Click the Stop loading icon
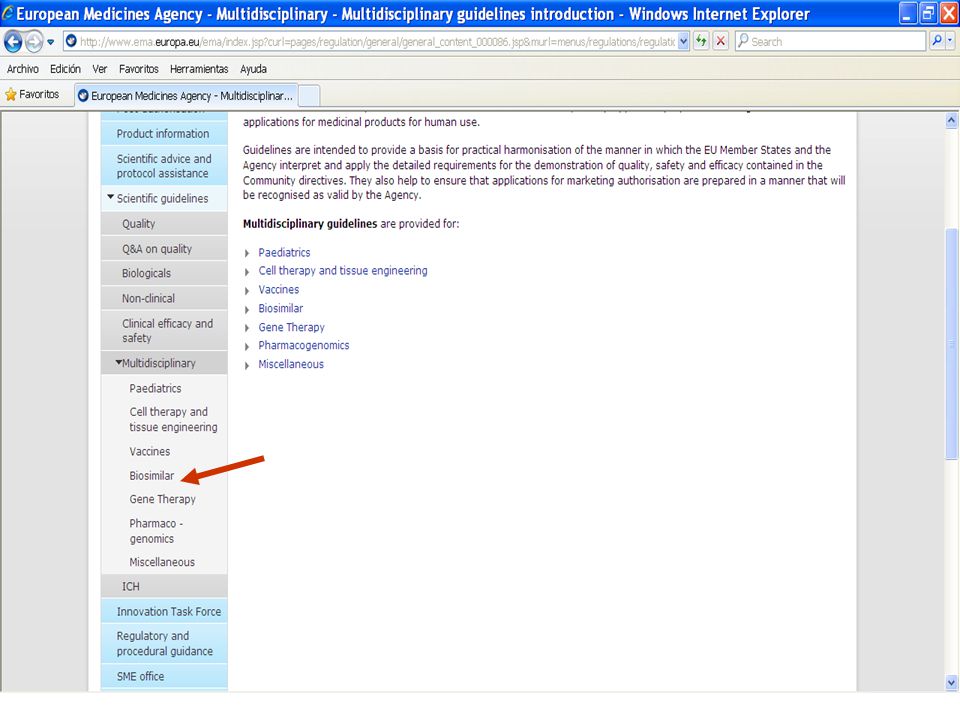Screen dimensions: 960x720 pos(721,41)
